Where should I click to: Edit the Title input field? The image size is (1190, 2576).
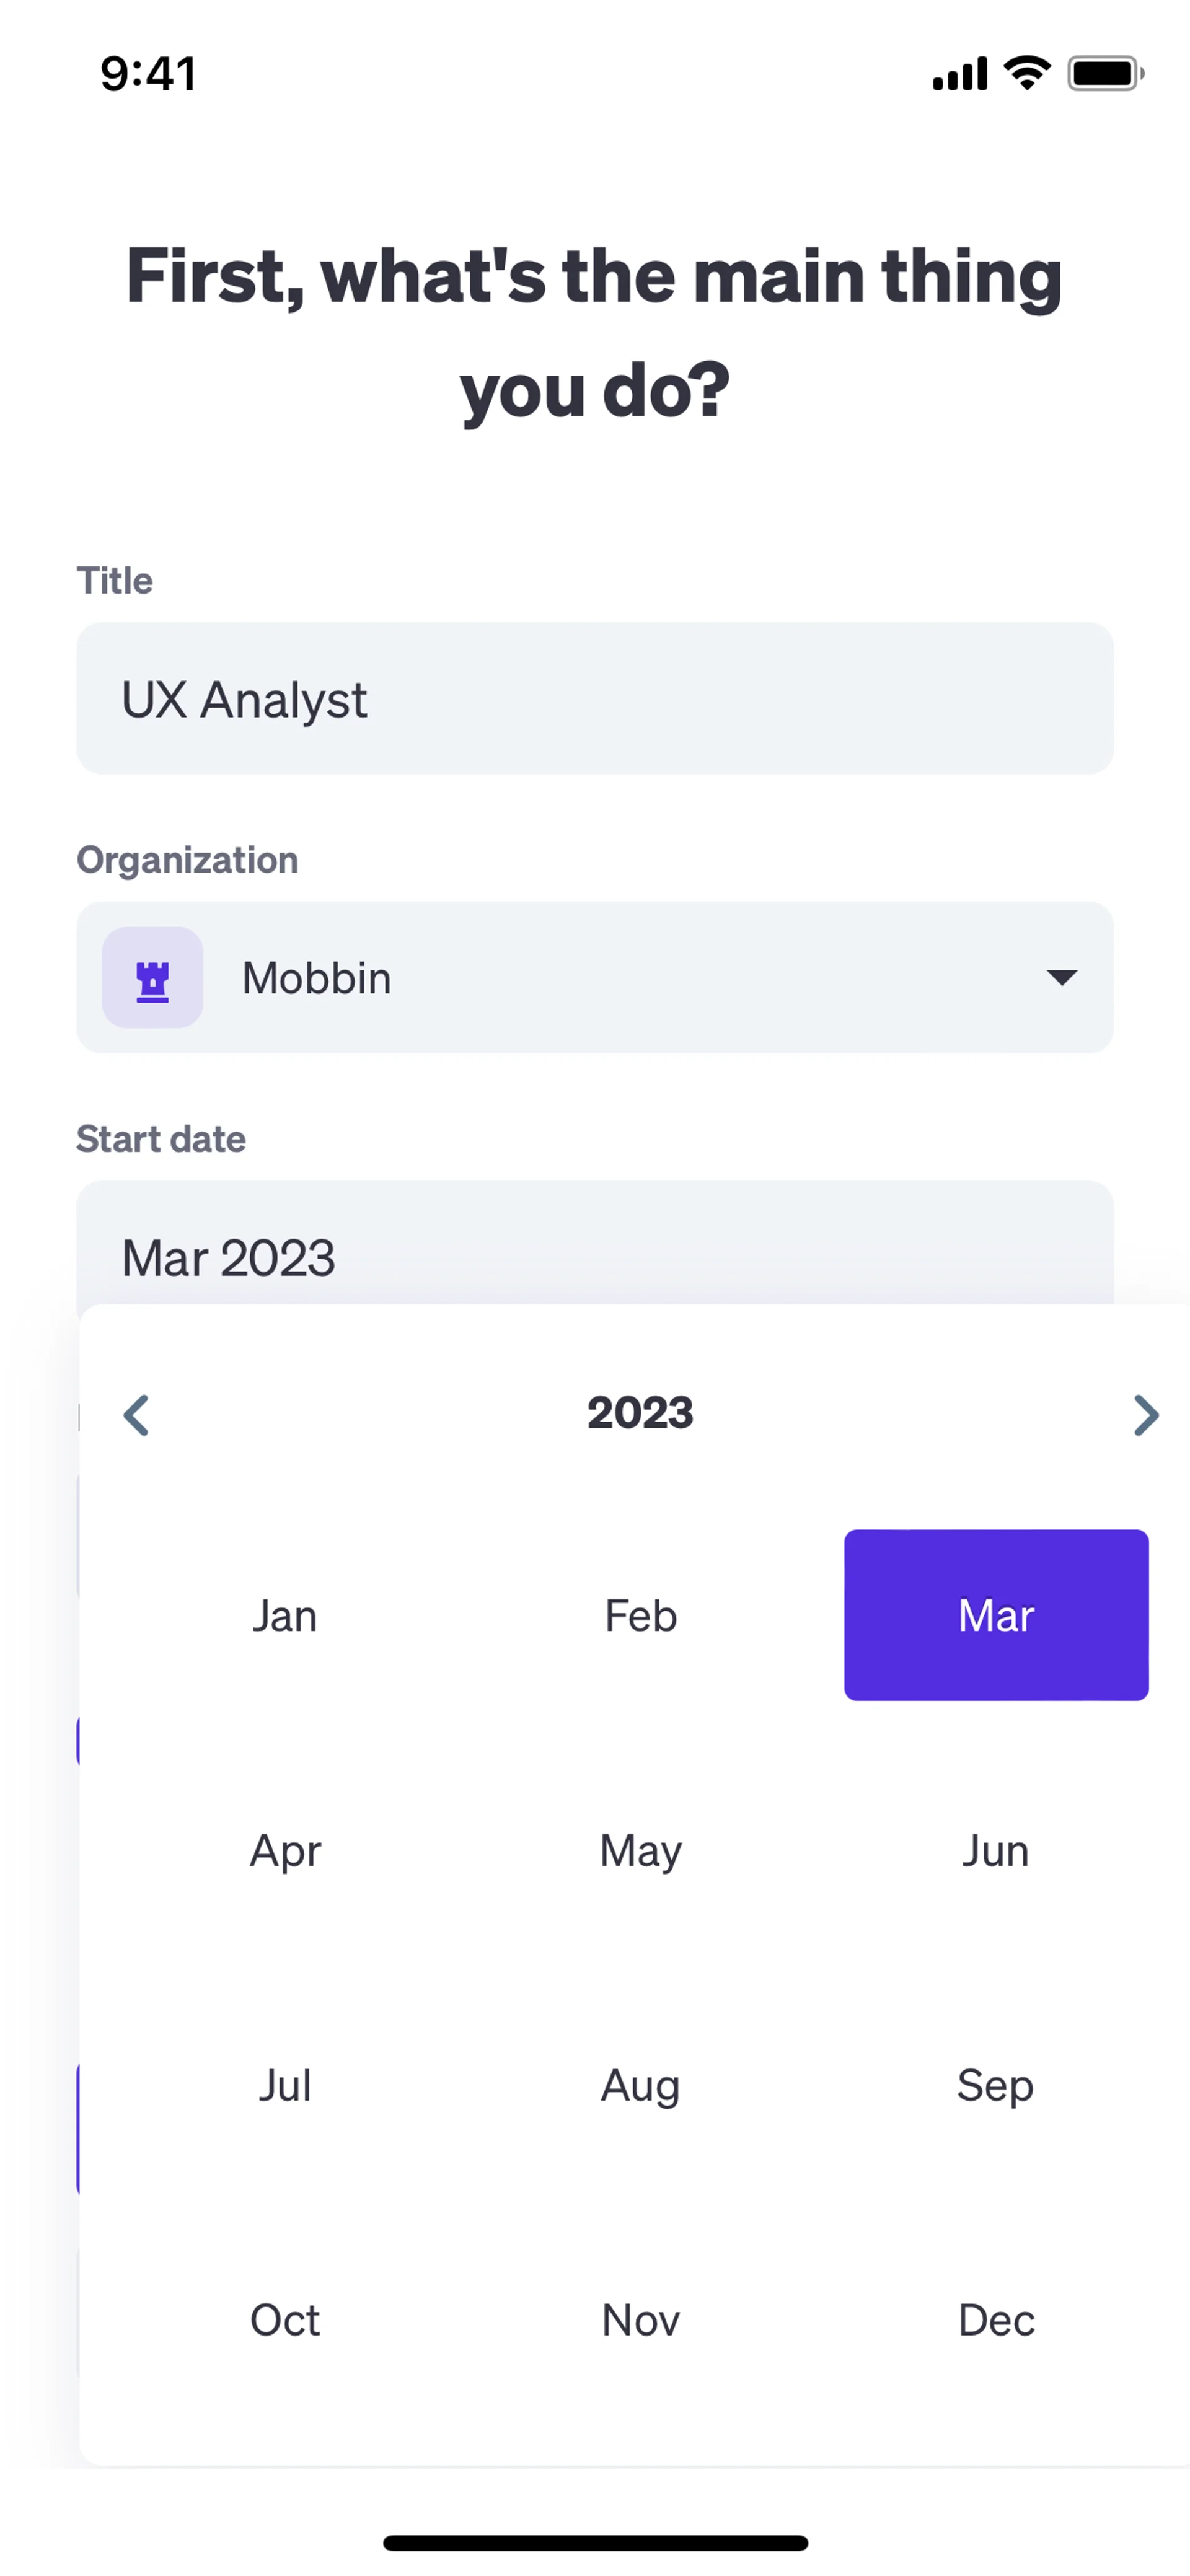(594, 698)
